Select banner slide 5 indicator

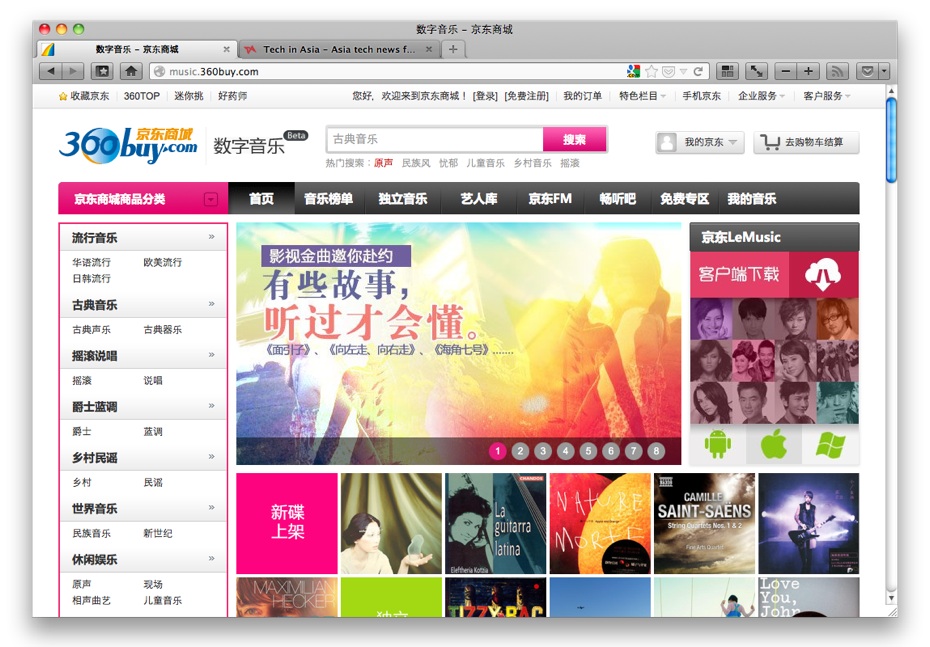pos(588,451)
